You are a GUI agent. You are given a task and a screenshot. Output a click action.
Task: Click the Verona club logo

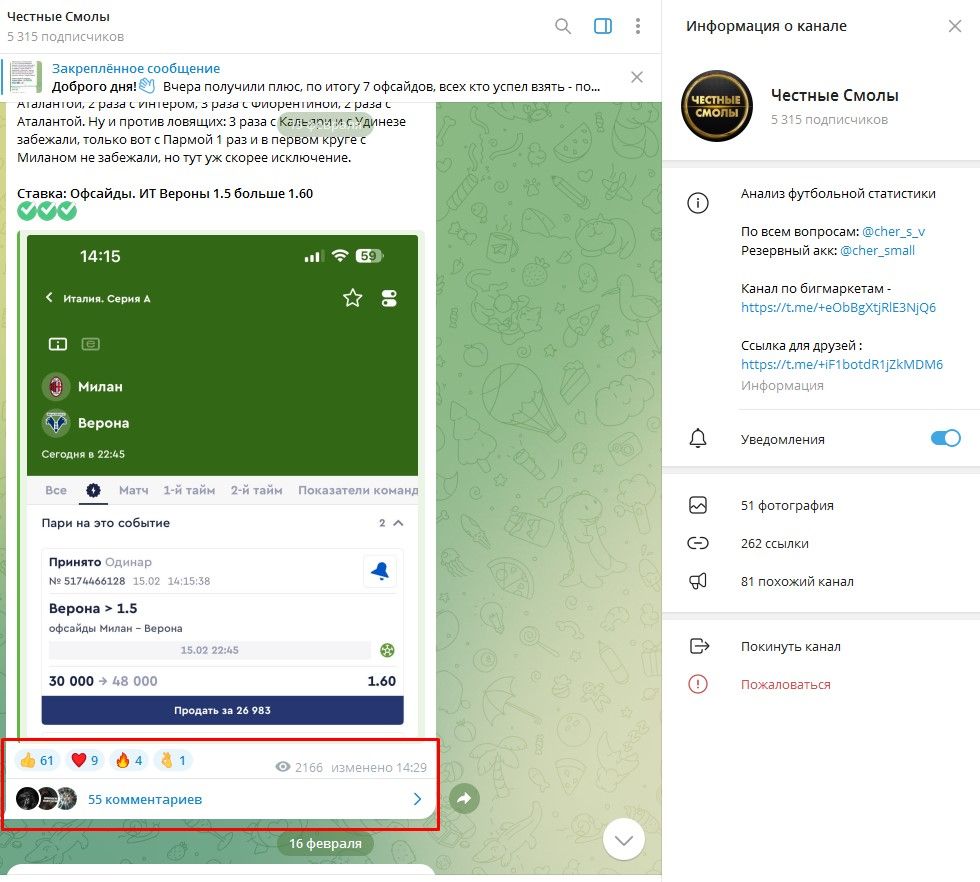(x=56, y=423)
